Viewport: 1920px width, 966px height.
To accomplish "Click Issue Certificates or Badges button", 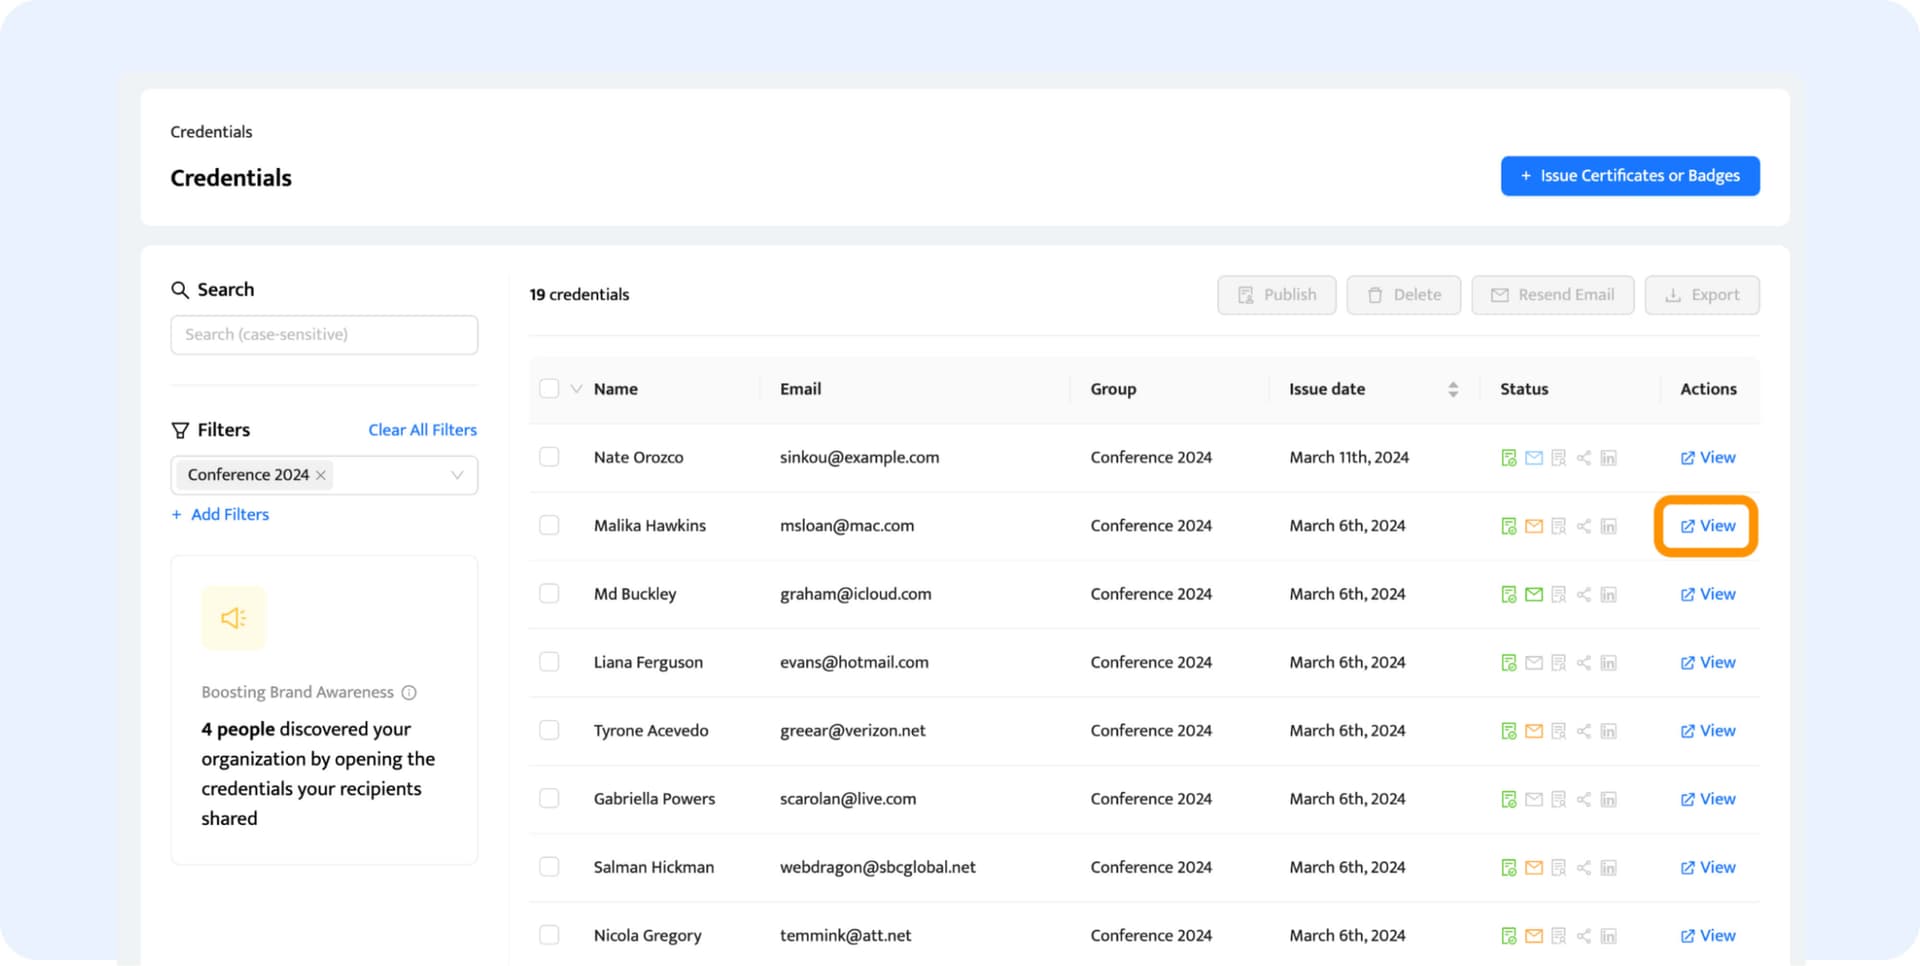I will [1629, 176].
